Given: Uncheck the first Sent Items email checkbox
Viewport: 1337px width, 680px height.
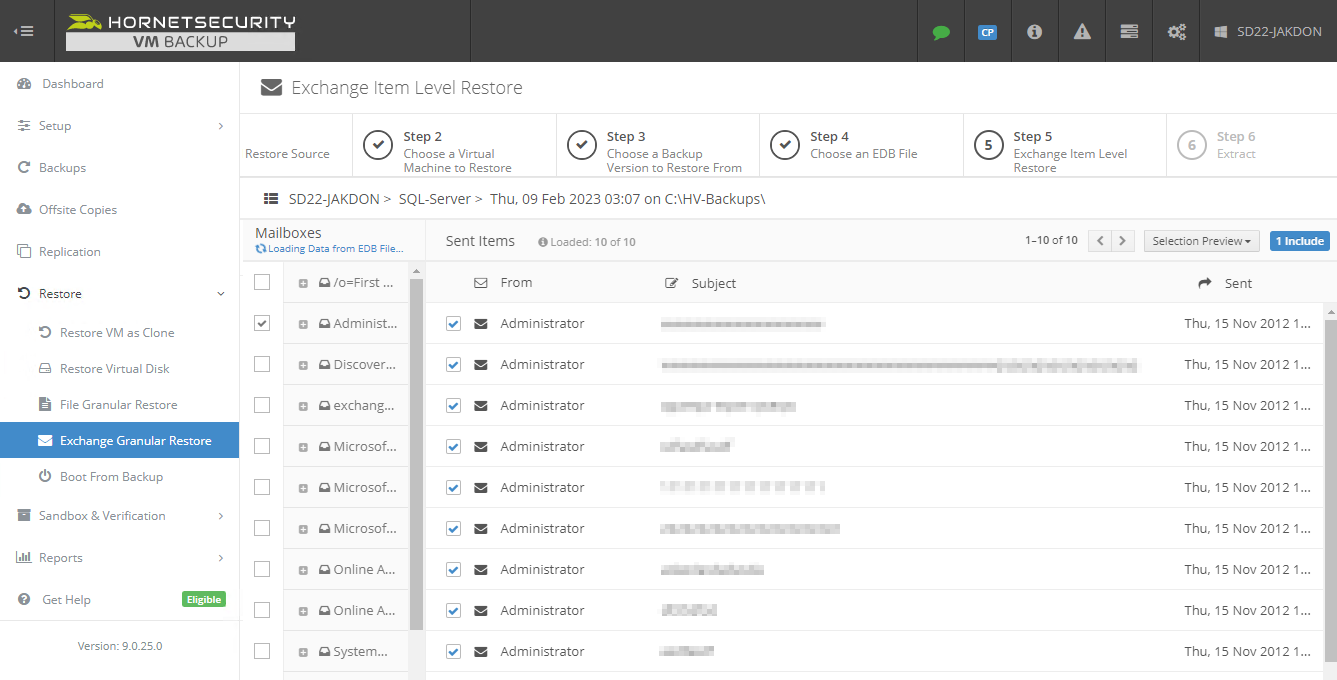Looking at the screenshot, I should tap(453, 324).
